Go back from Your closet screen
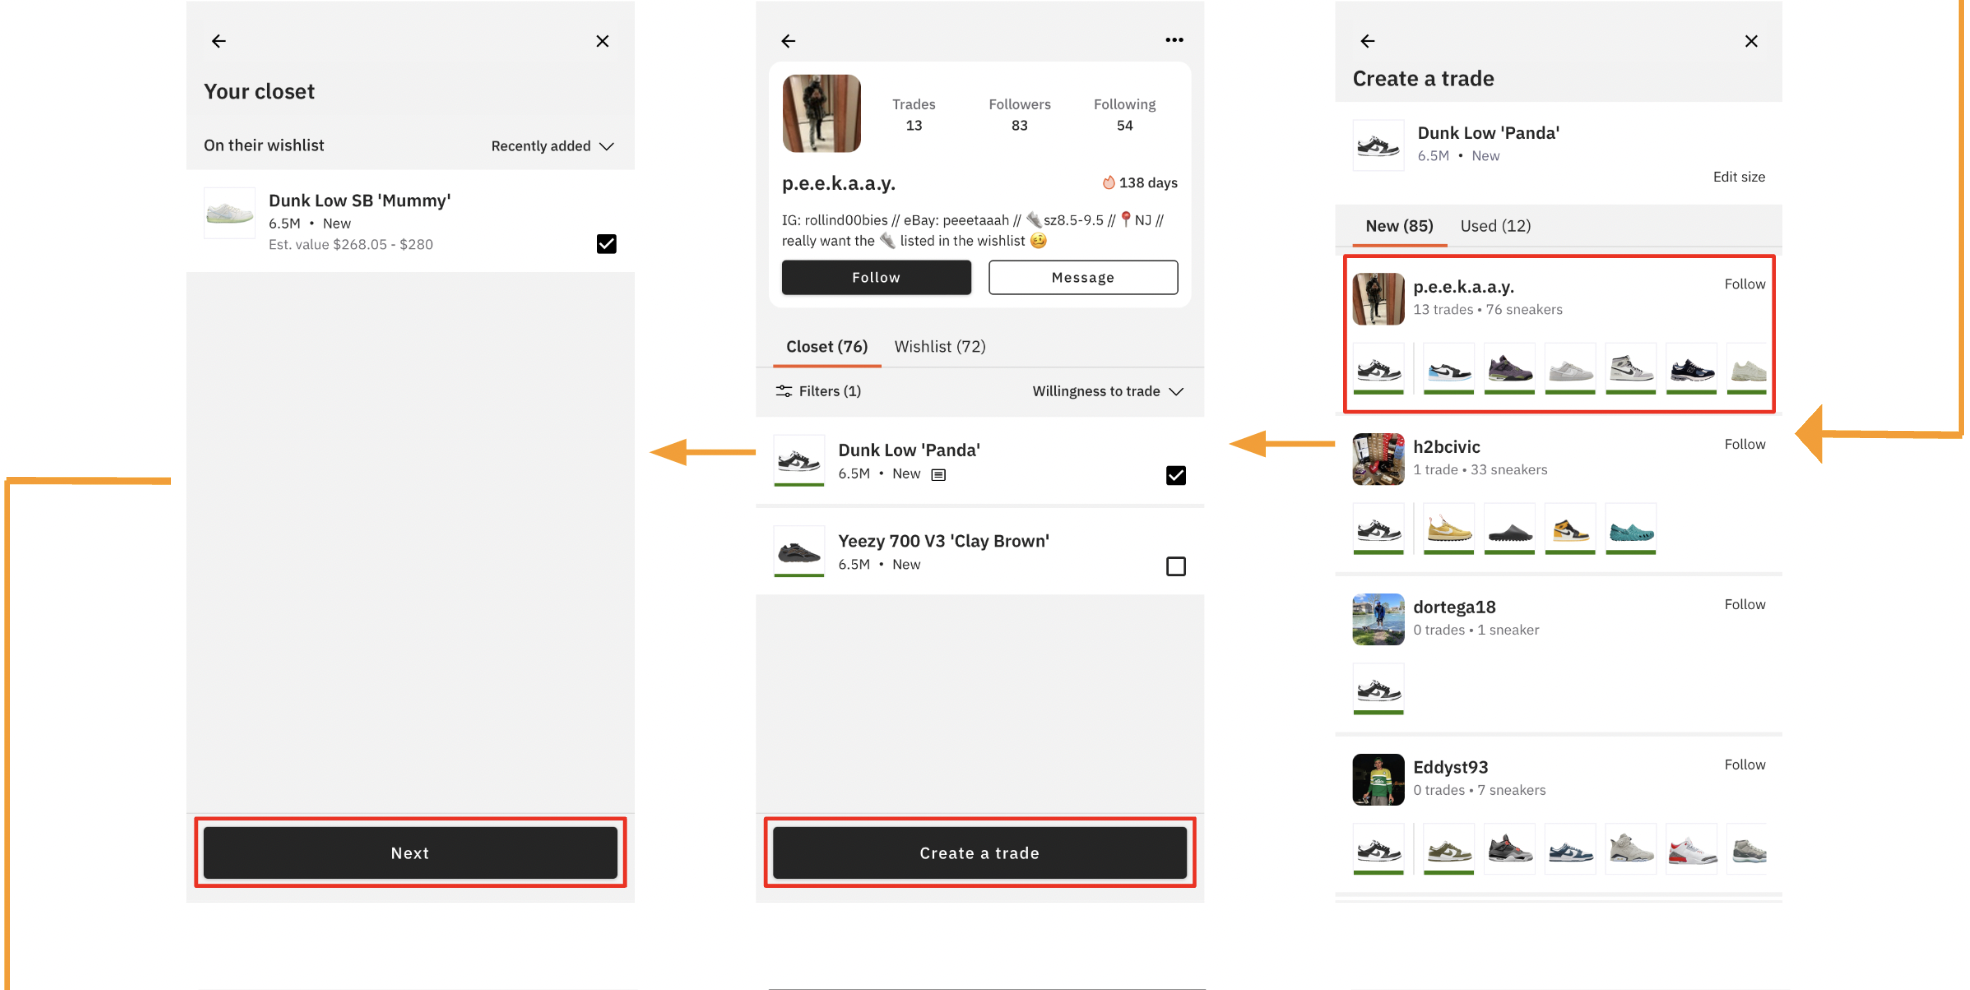The image size is (1970, 990). 219,41
